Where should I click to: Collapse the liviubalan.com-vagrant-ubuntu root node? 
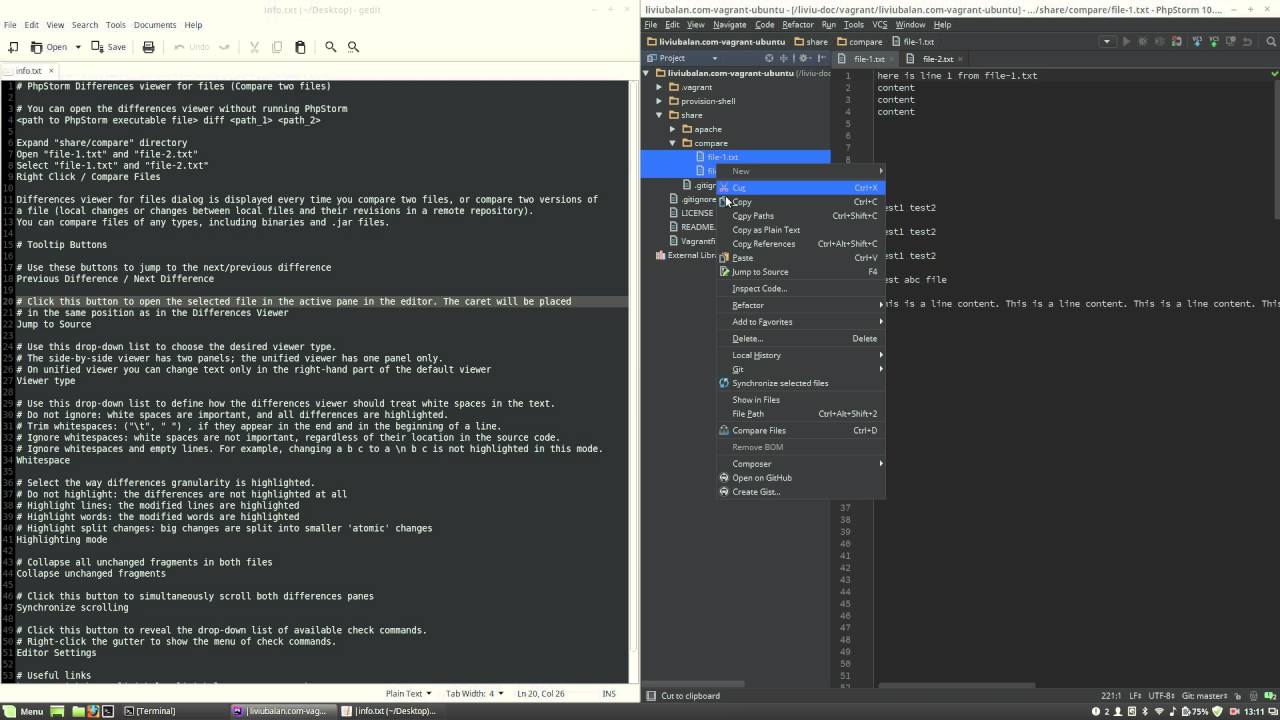click(x=646, y=73)
